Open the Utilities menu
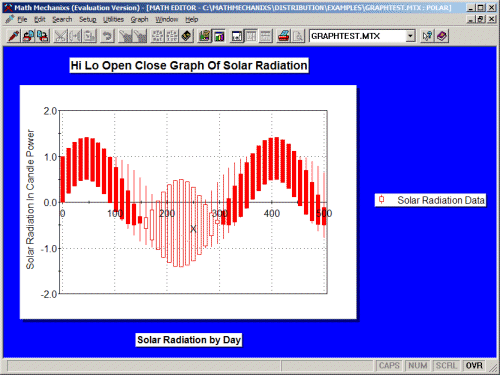The height and width of the screenshot is (375, 500). coord(113,19)
